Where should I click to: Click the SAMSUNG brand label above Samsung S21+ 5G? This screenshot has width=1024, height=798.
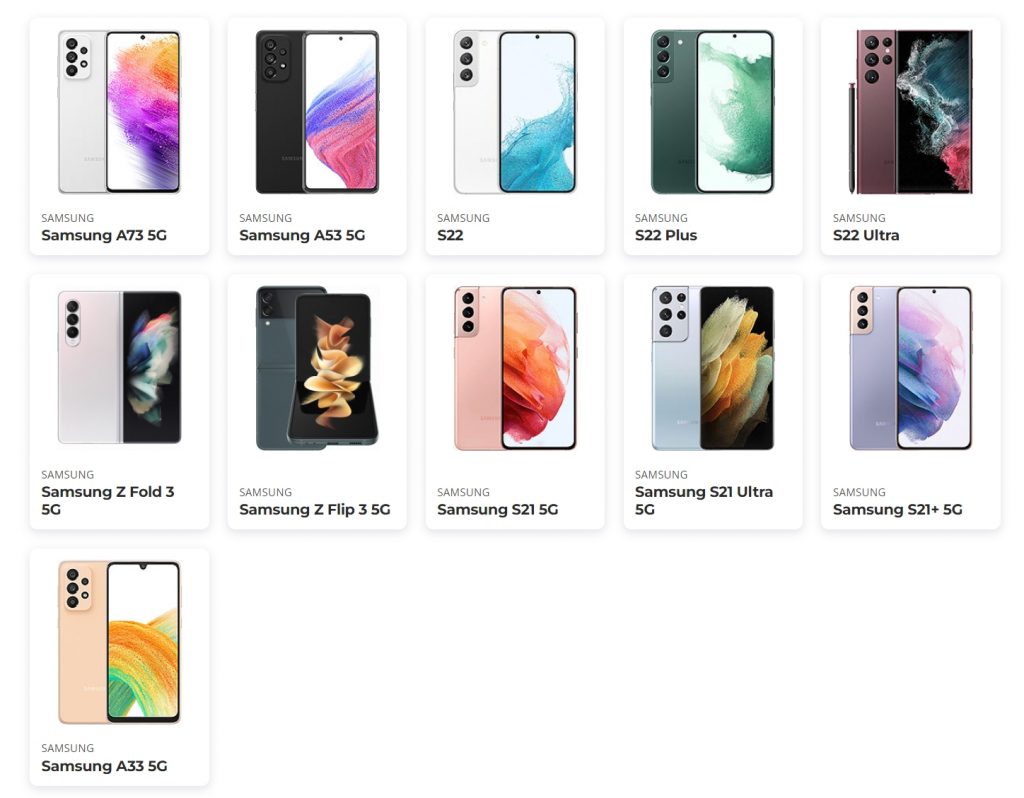[859, 492]
